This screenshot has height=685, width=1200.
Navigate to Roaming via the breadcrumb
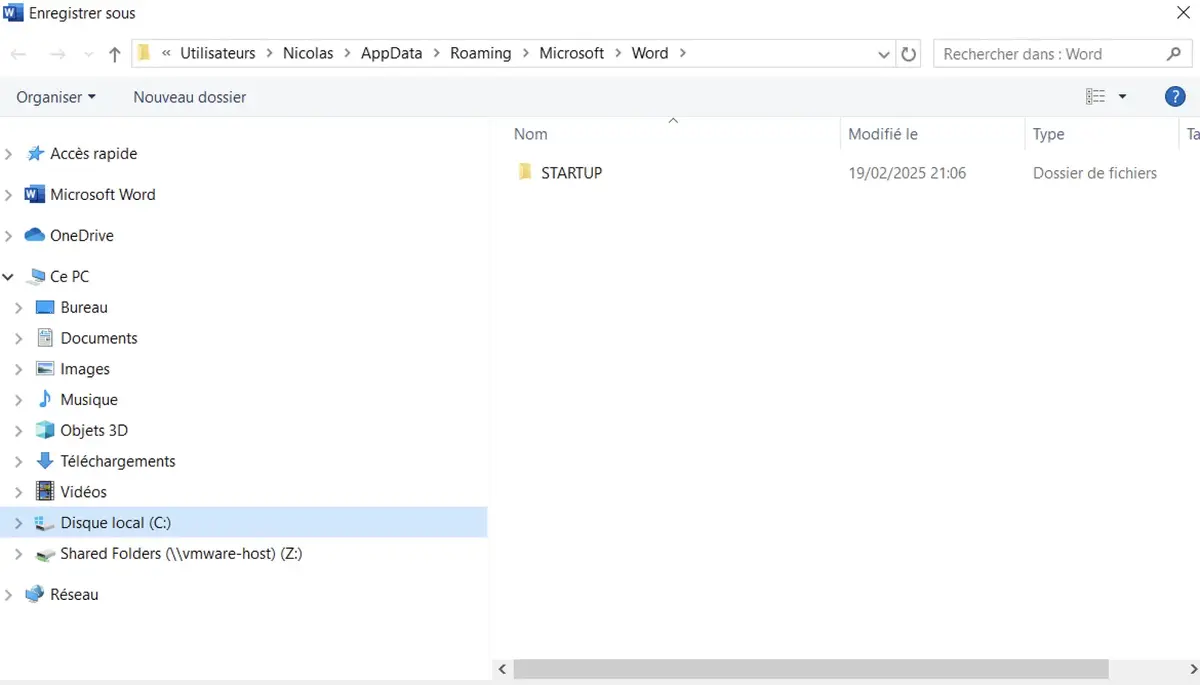pyautogui.click(x=480, y=53)
